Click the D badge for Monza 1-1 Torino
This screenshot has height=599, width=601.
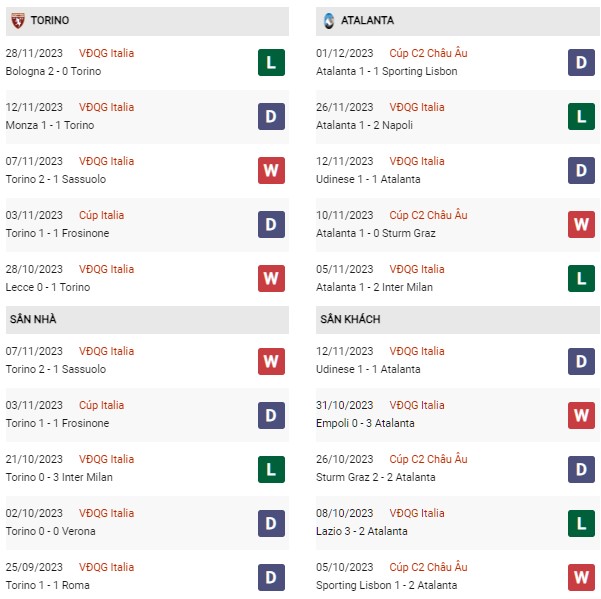click(271, 117)
